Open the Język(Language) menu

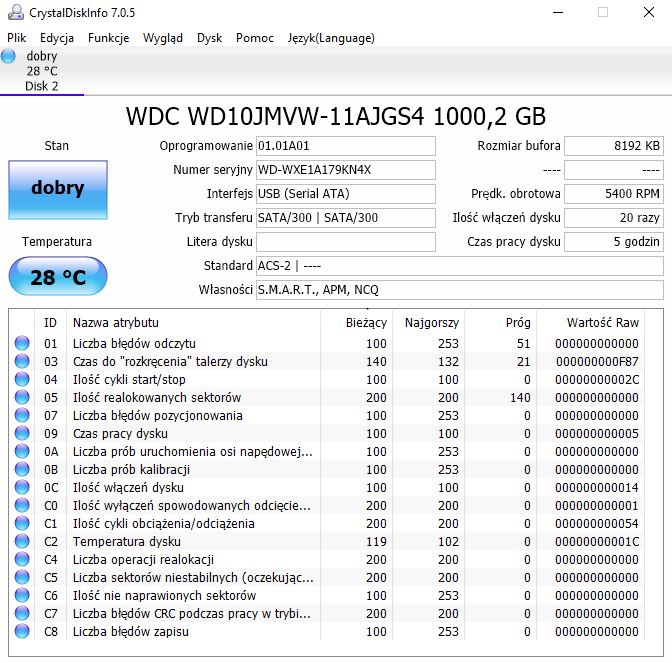331,38
